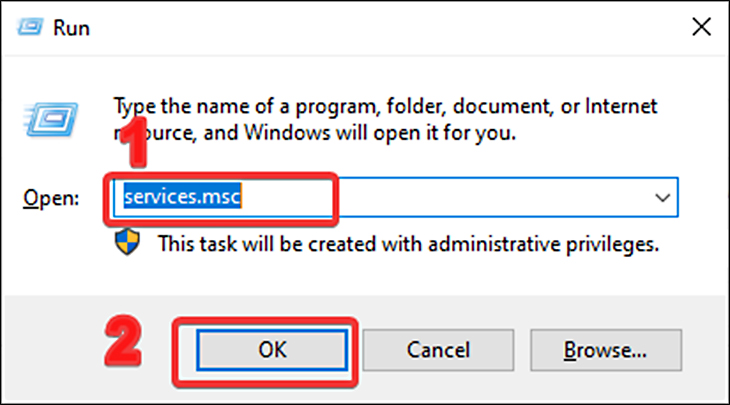730x405 pixels.
Task: Click the red number 2 annotation
Action: click(123, 340)
